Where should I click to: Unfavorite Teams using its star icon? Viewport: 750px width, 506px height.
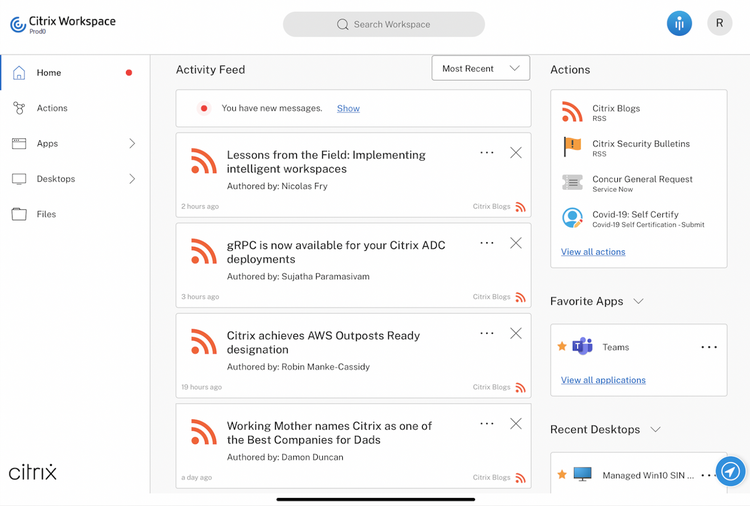pos(562,346)
